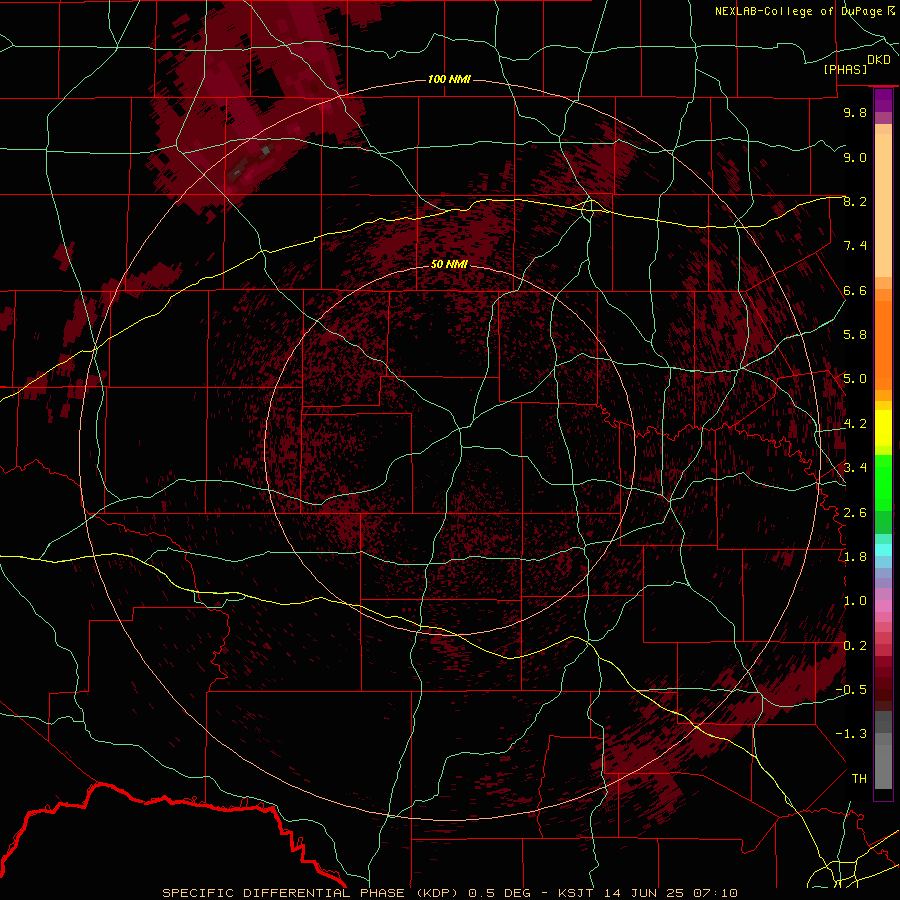Viewport: 900px width, 900px height.
Task: Pick the bright green band of the color bar
Action: coord(883,482)
